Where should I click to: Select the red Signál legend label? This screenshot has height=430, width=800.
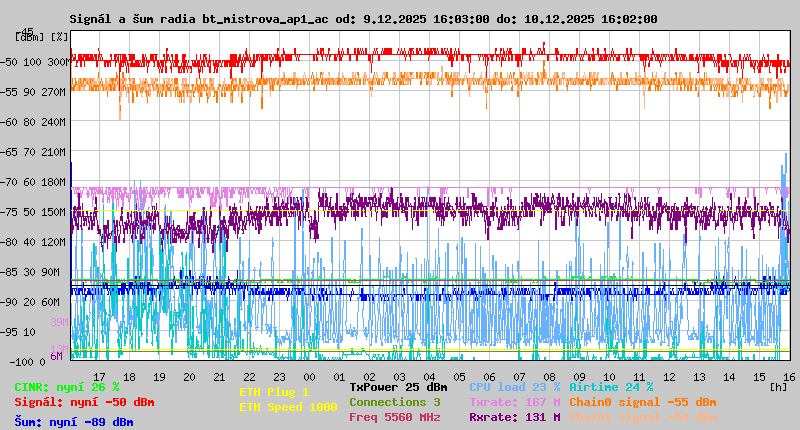point(84,402)
